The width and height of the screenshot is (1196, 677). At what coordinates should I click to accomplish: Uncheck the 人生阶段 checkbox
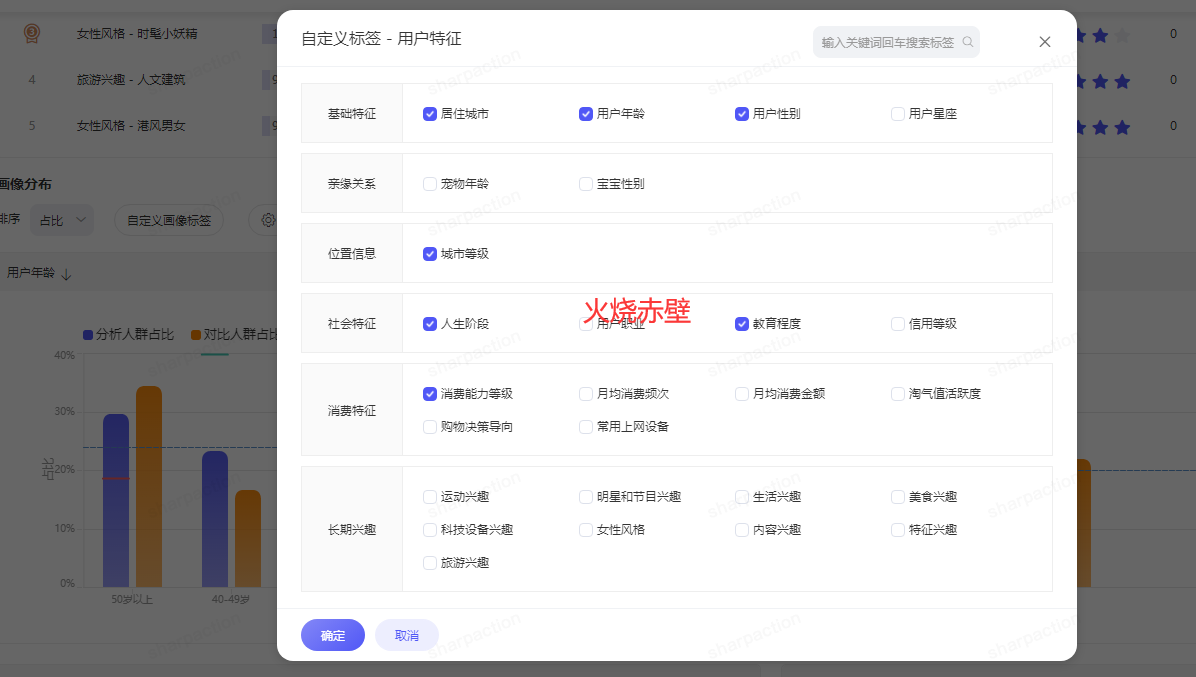(429, 324)
